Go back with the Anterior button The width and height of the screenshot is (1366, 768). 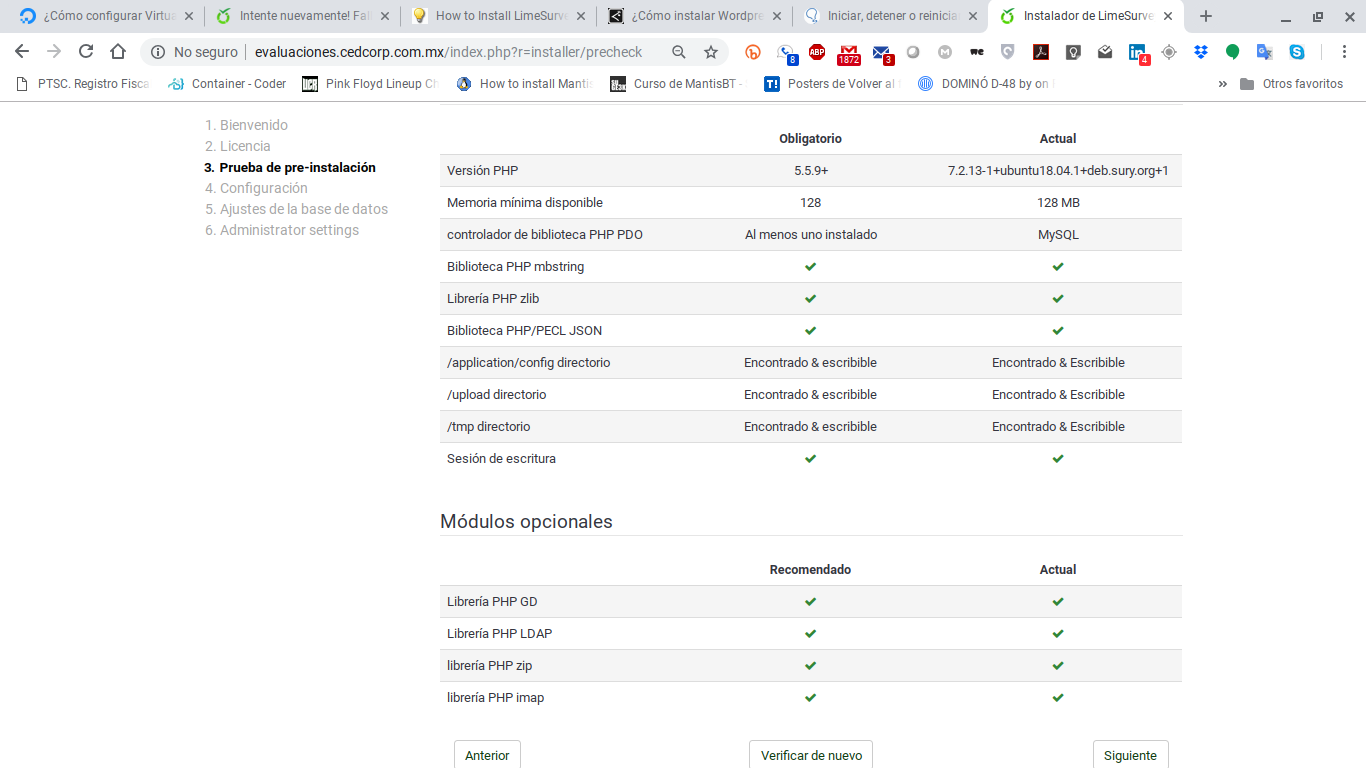pyautogui.click(x=487, y=755)
